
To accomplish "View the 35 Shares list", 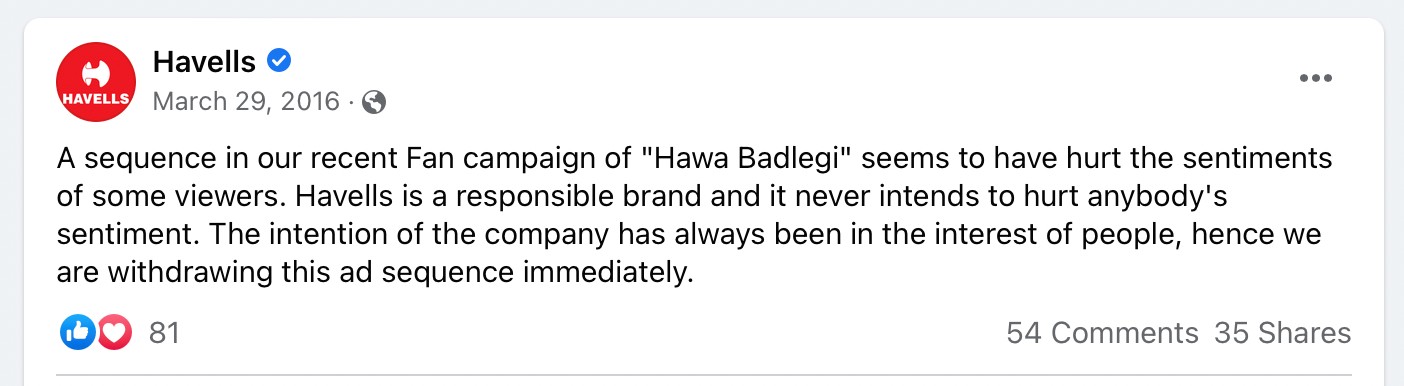I will [x=1282, y=333].
